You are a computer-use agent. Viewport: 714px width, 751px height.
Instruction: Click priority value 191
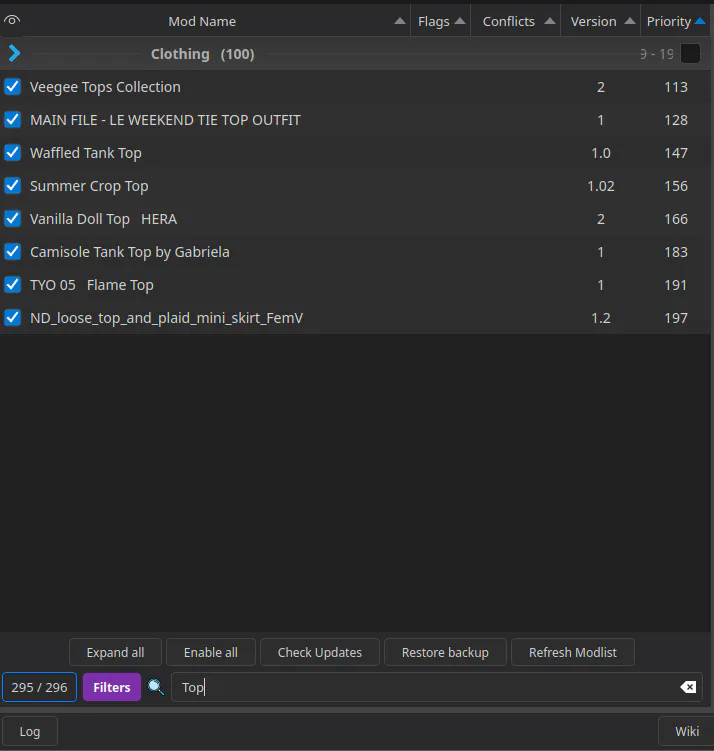pos(676,285)
